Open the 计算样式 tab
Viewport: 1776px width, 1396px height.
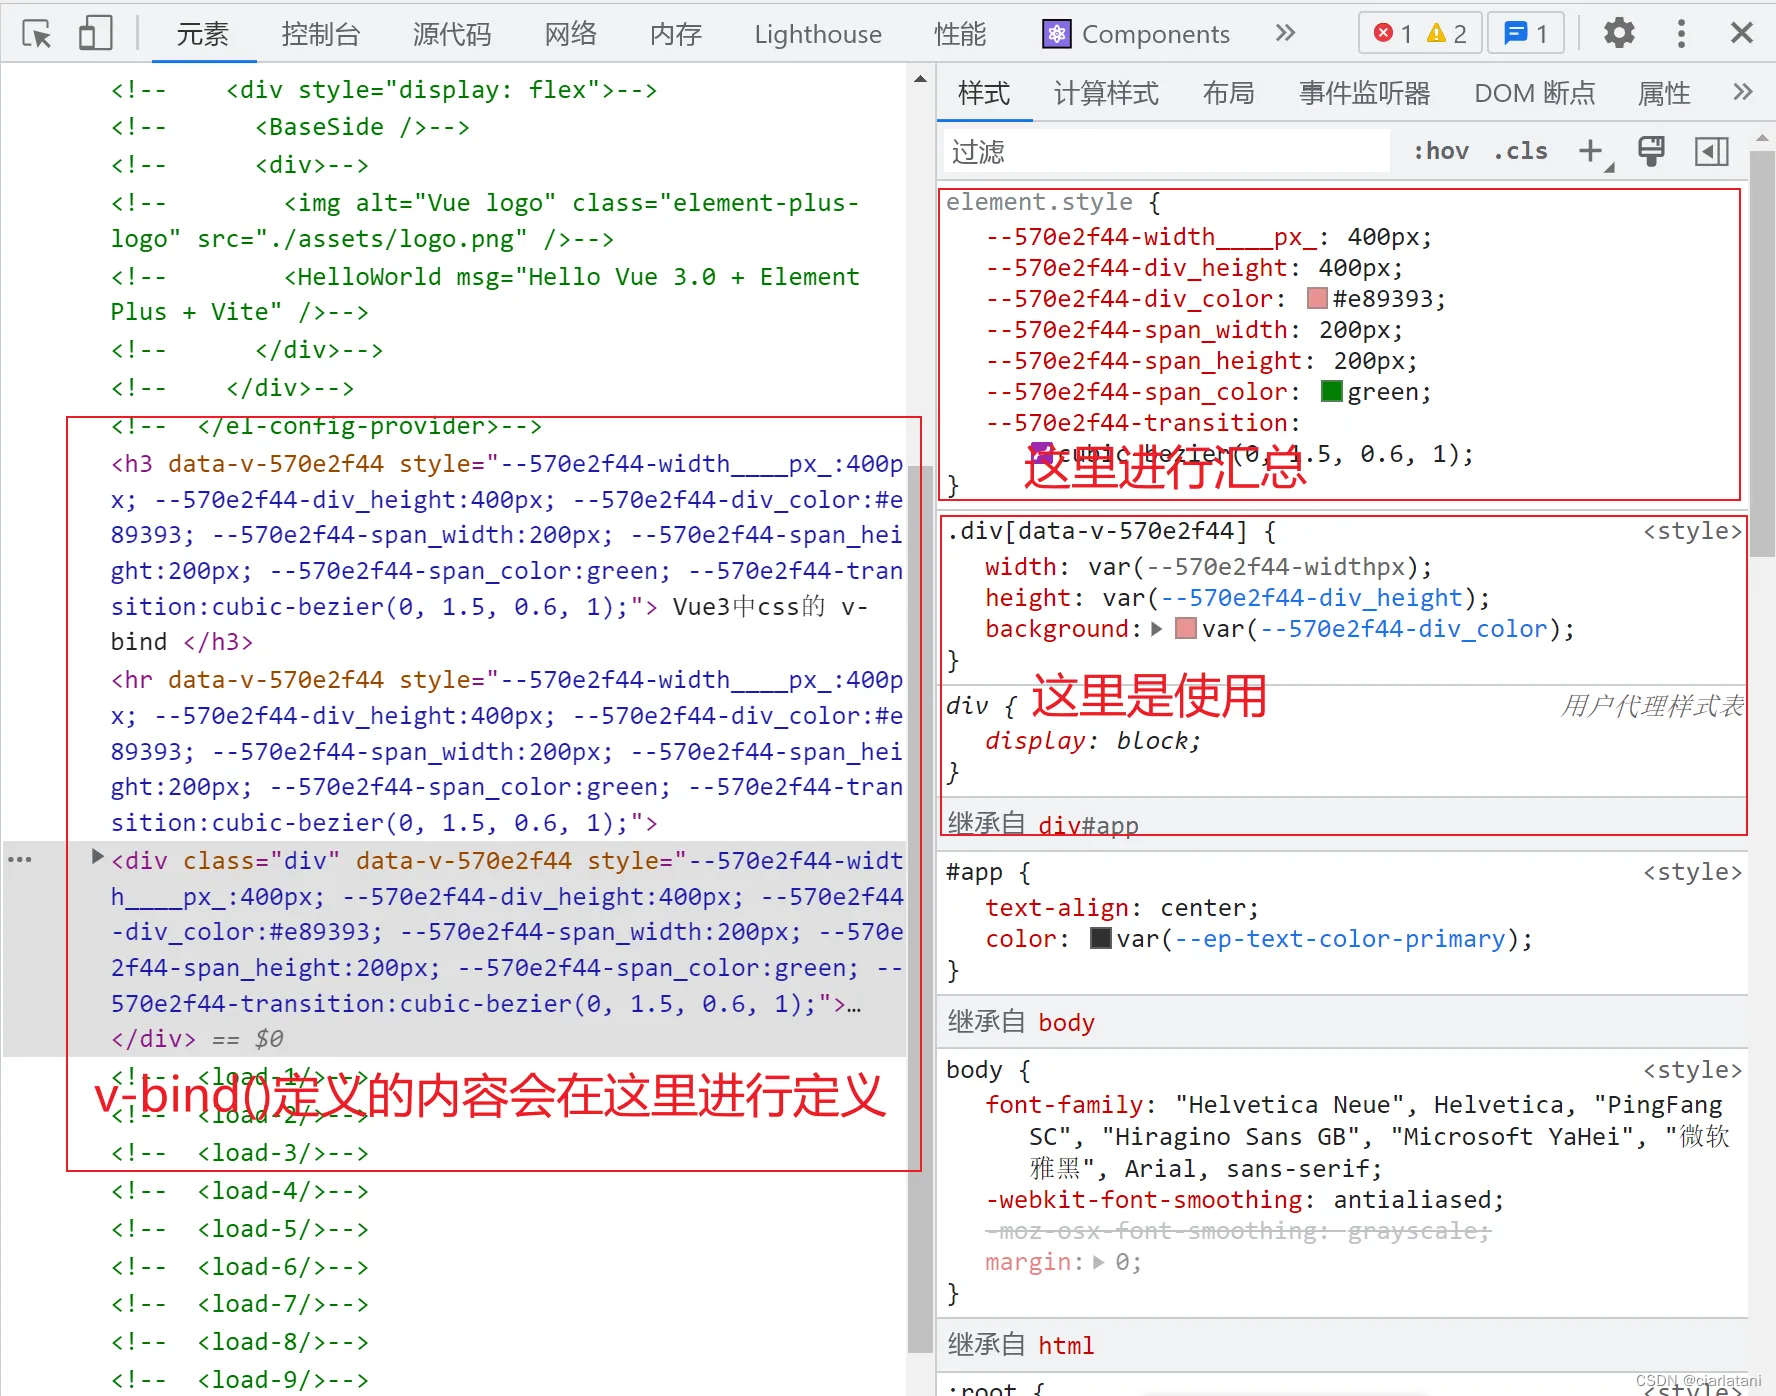coord(1106,93)
